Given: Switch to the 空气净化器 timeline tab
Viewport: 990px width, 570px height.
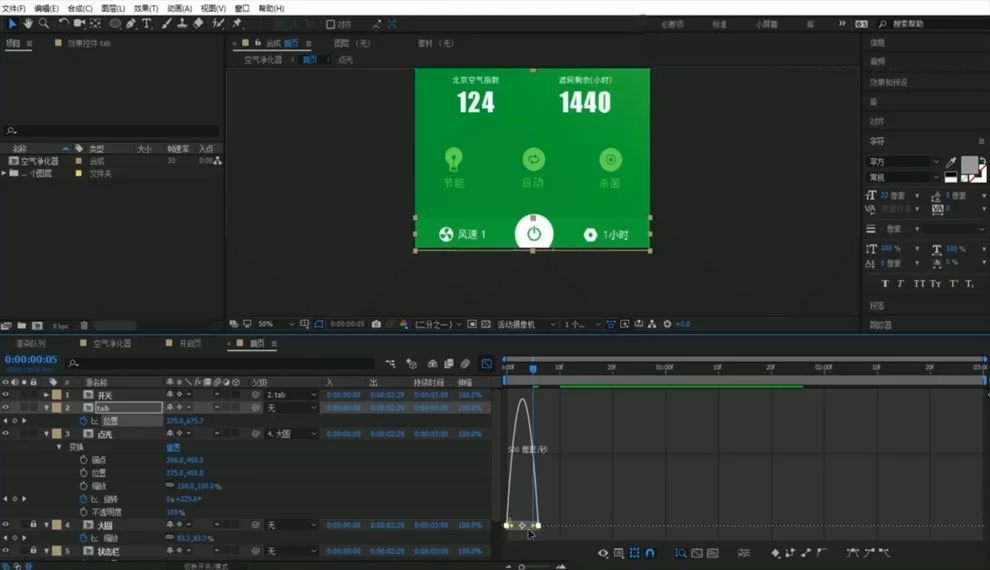Looking at the screenshot, I should pyautogui.click(x=112, y=343).
